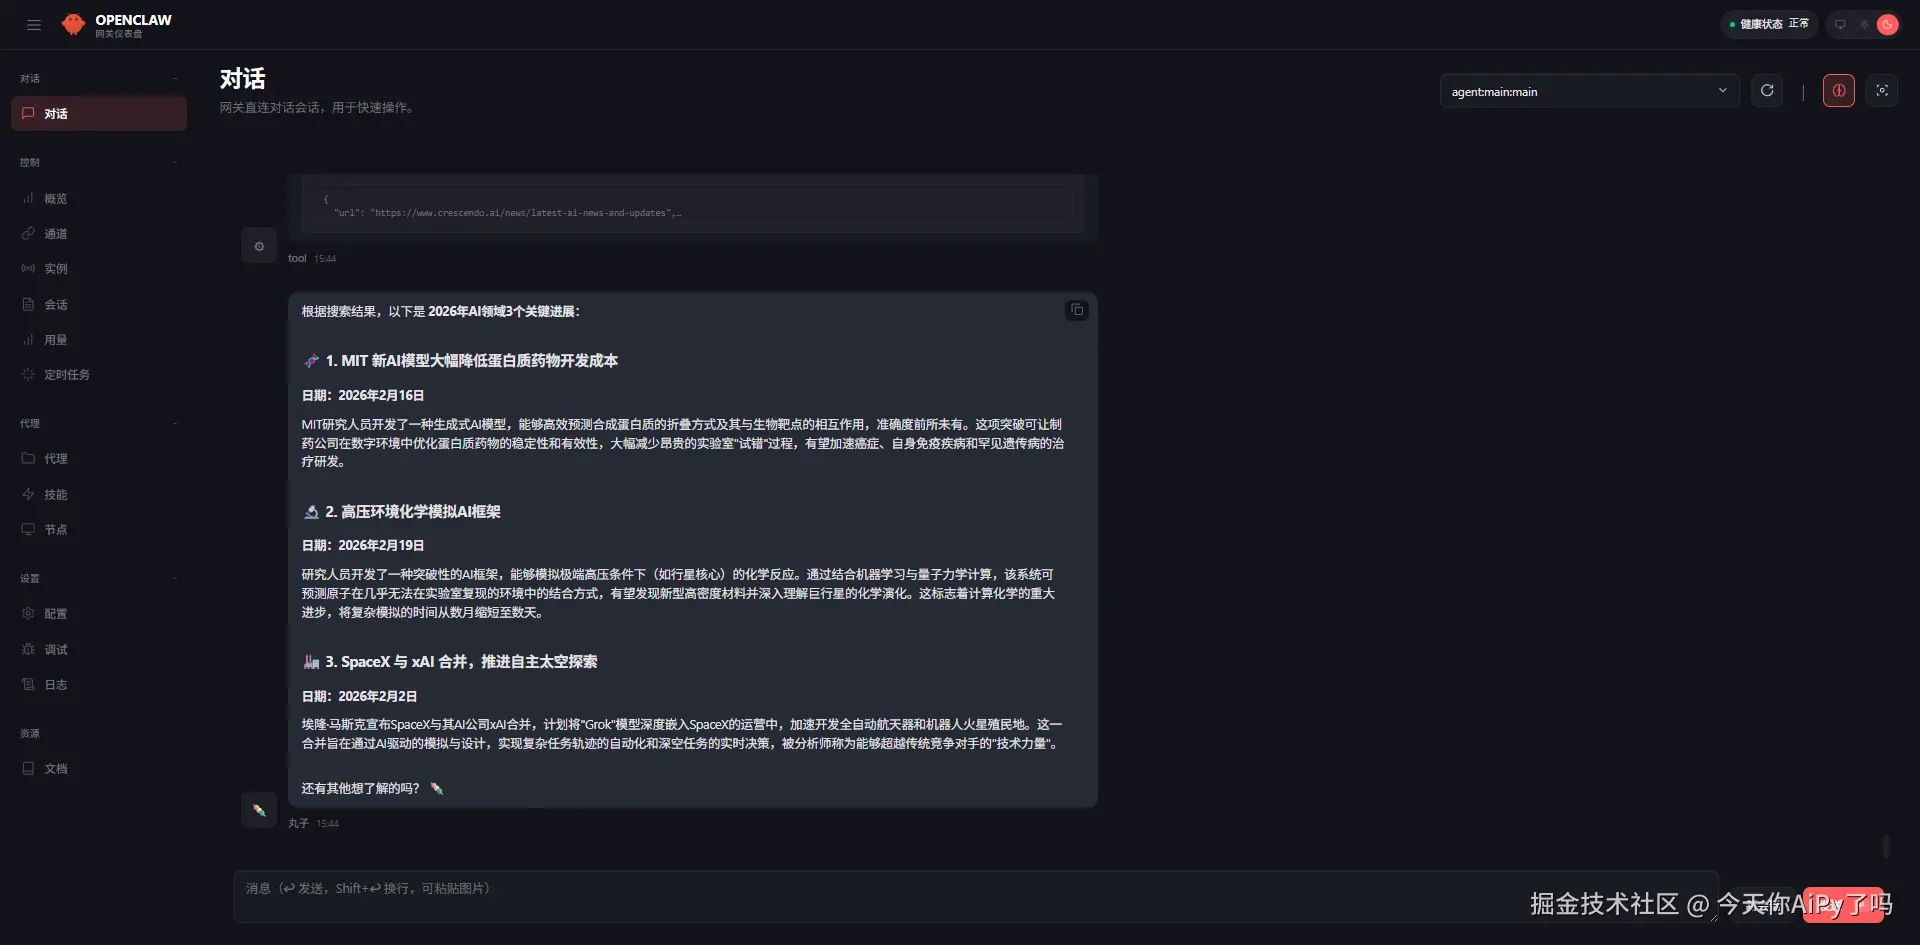The width and height of the screenshot is (1920, 945).
Task: Click the gear avatar beside the tool message
Action: pos(259,246)
